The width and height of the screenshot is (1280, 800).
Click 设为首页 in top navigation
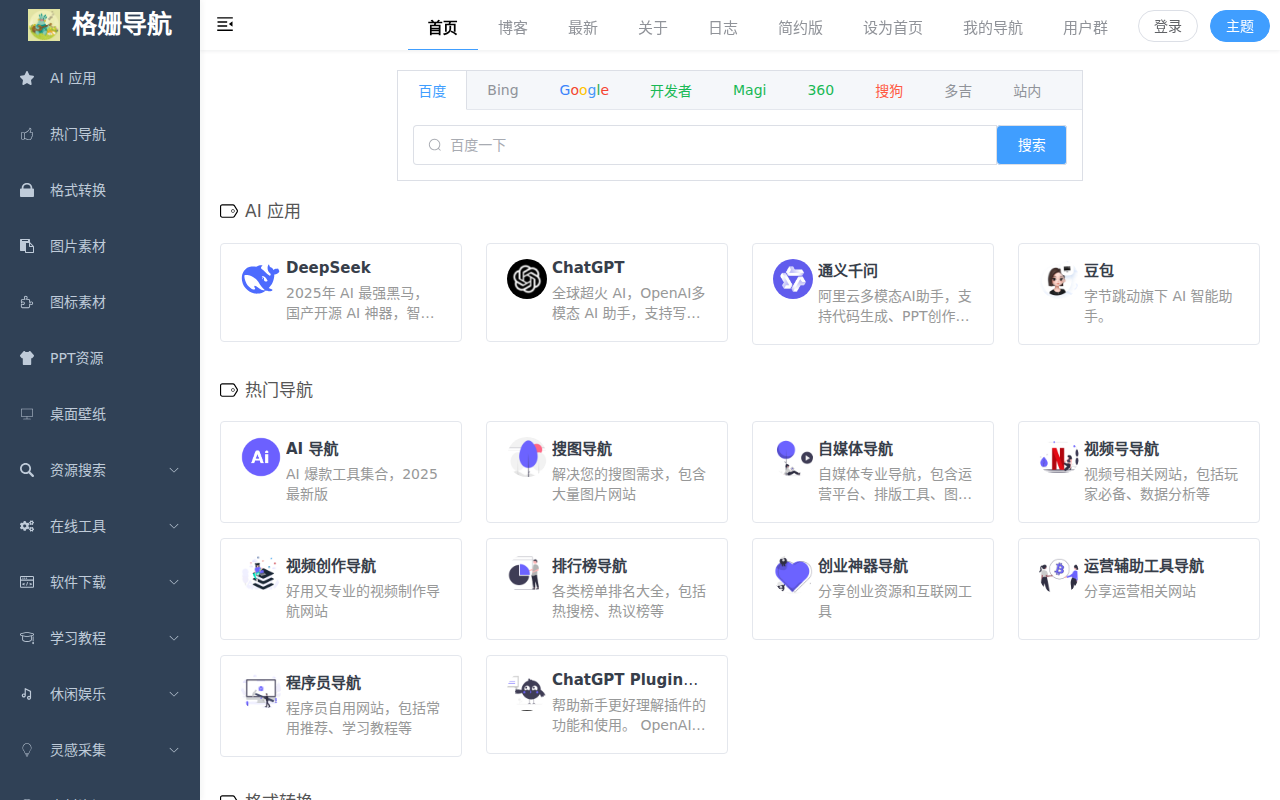point(893,28)
